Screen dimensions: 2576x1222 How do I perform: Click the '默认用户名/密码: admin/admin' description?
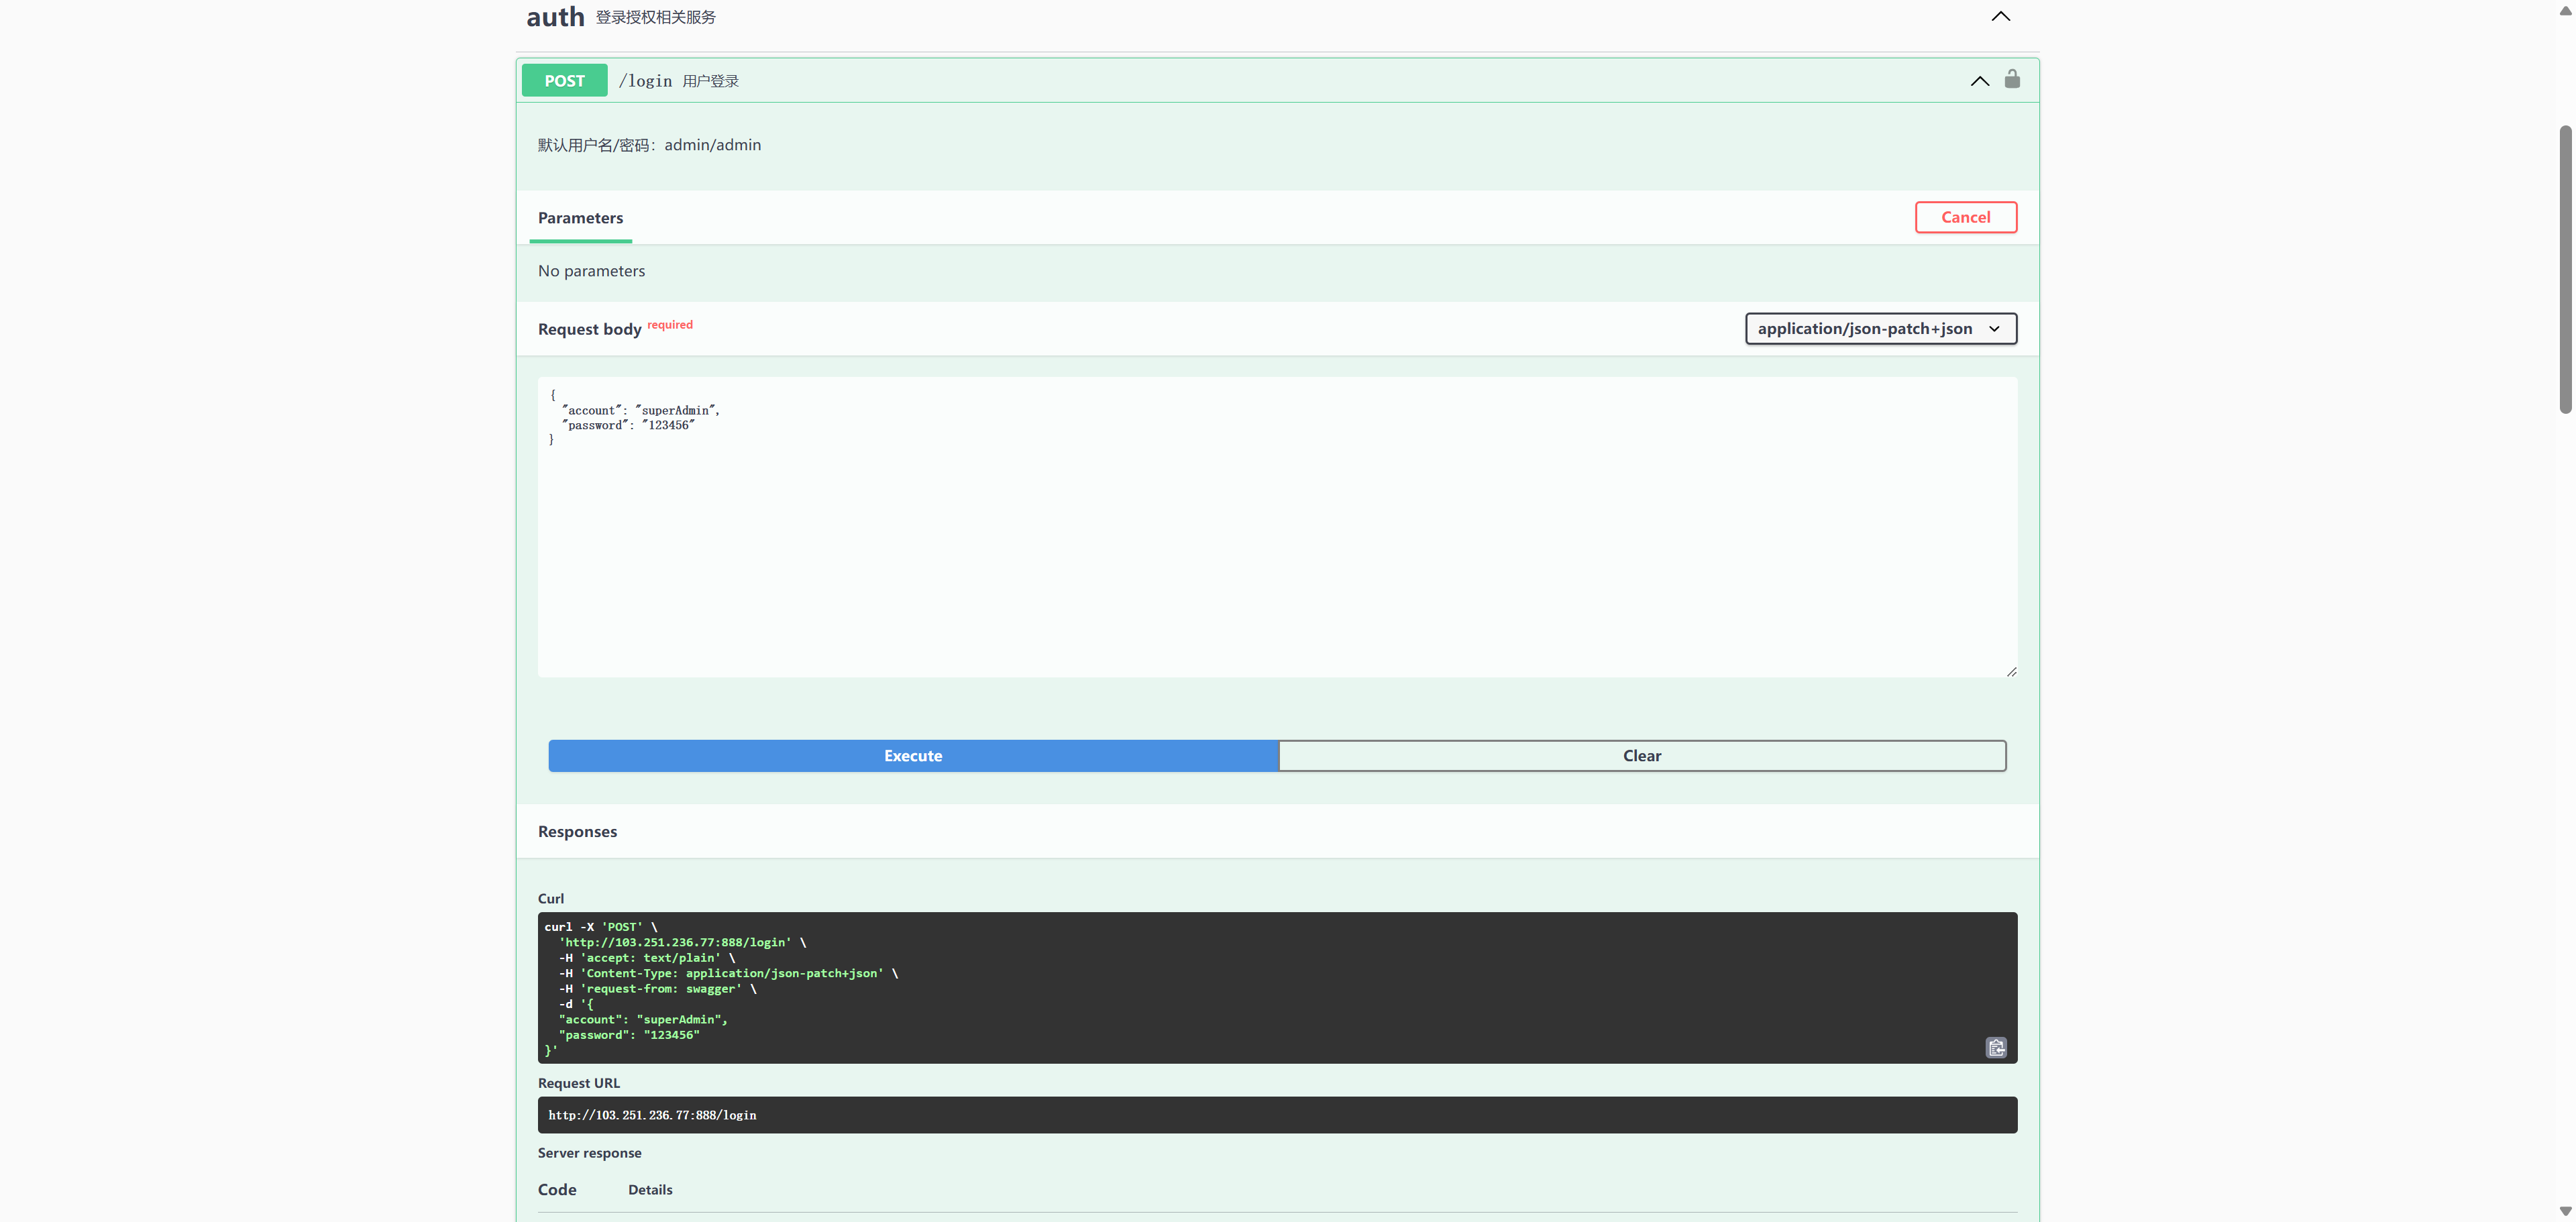[649, 145]
